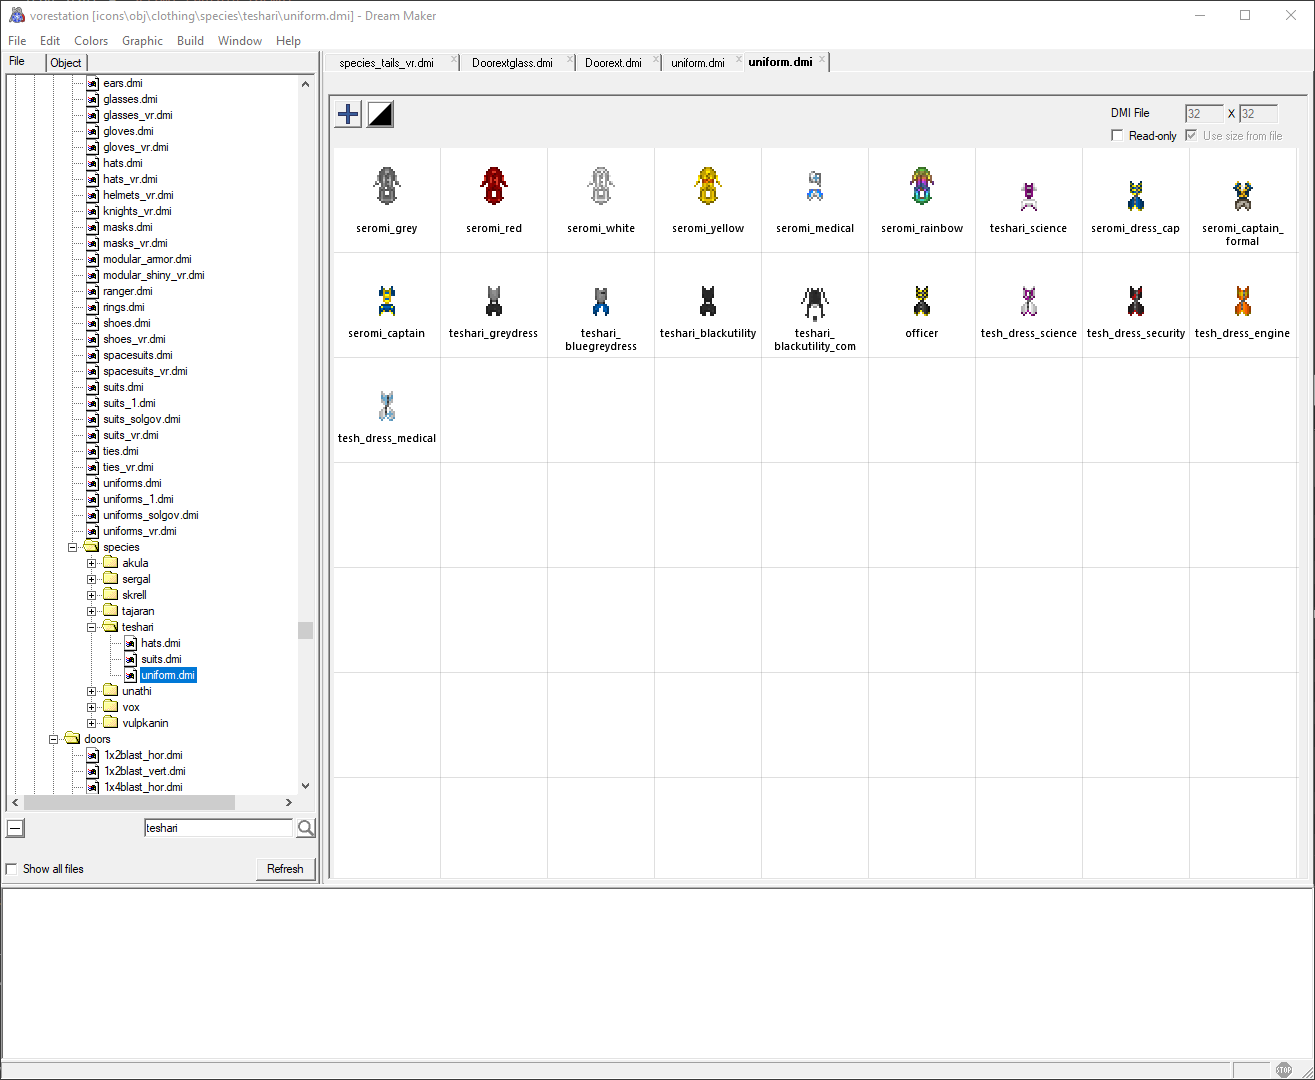Click the Dream Maker logo in the title bar
The width and height of the screenshot is (1315, 1080).
pos(16,15)
